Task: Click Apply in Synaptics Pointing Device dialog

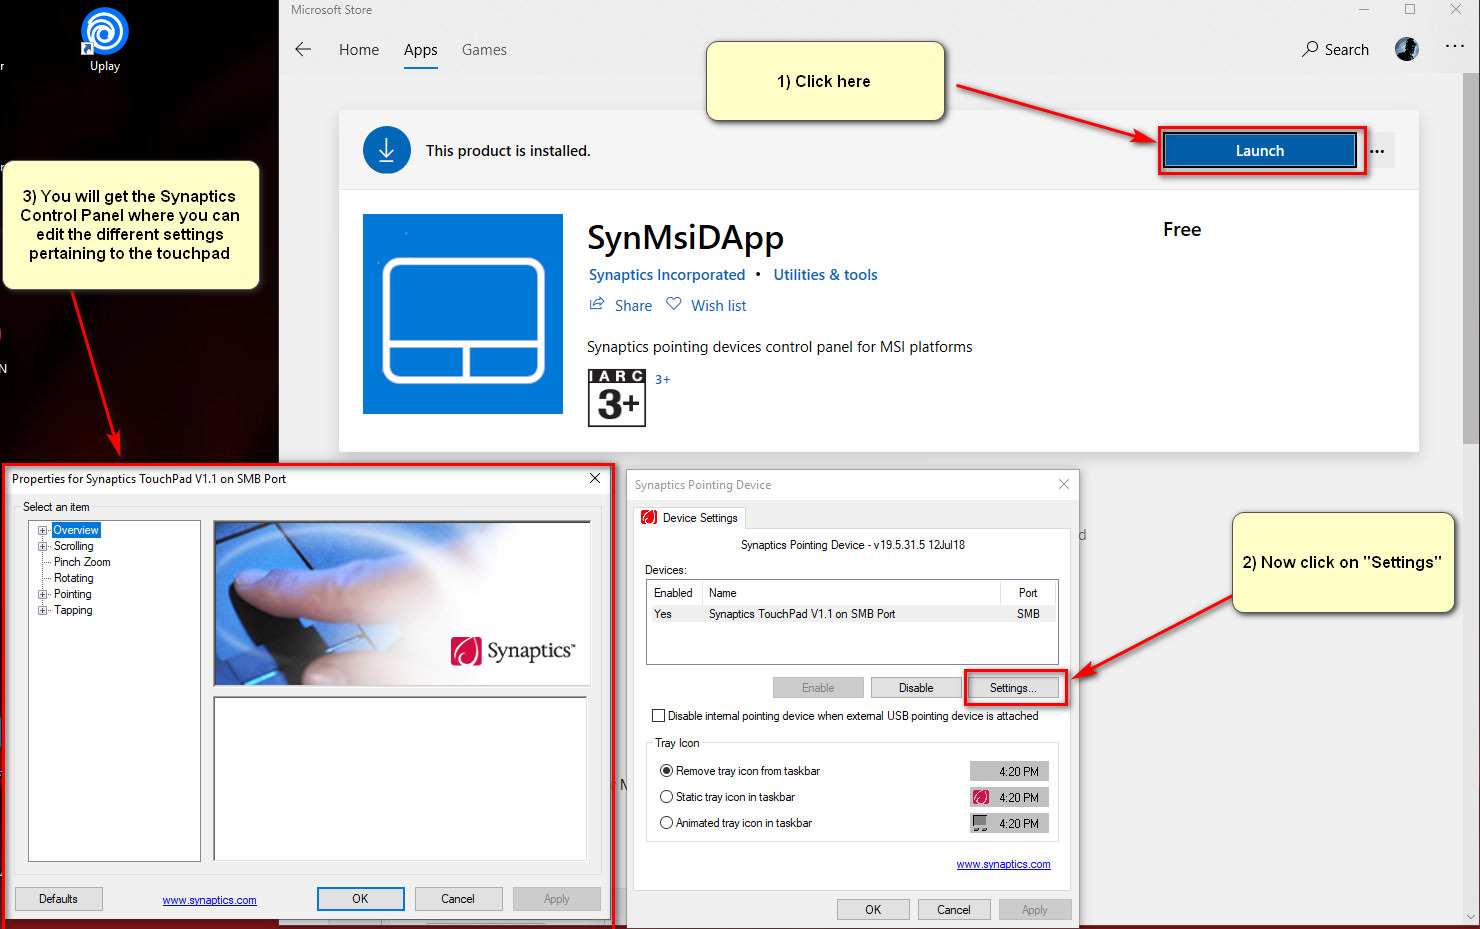Action: [x=1035, y=909]
